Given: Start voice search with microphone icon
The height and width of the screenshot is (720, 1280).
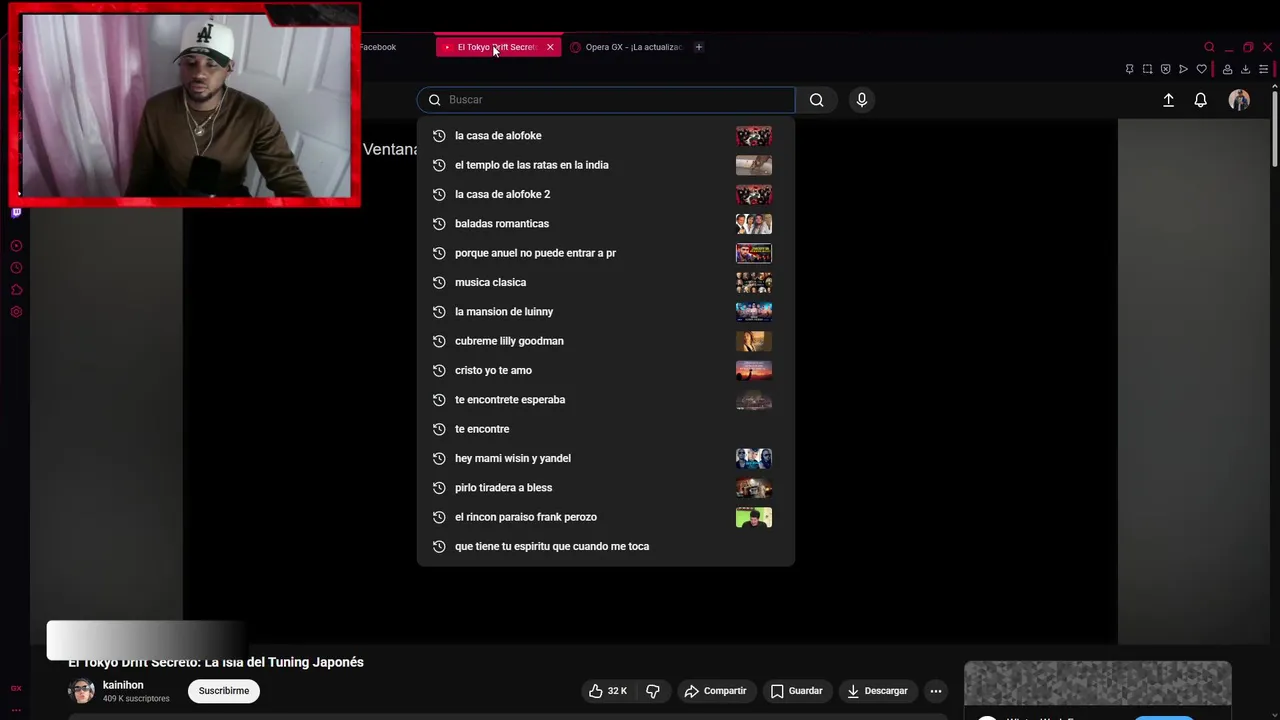Looking at the screenshot, I should coord(861,100).
